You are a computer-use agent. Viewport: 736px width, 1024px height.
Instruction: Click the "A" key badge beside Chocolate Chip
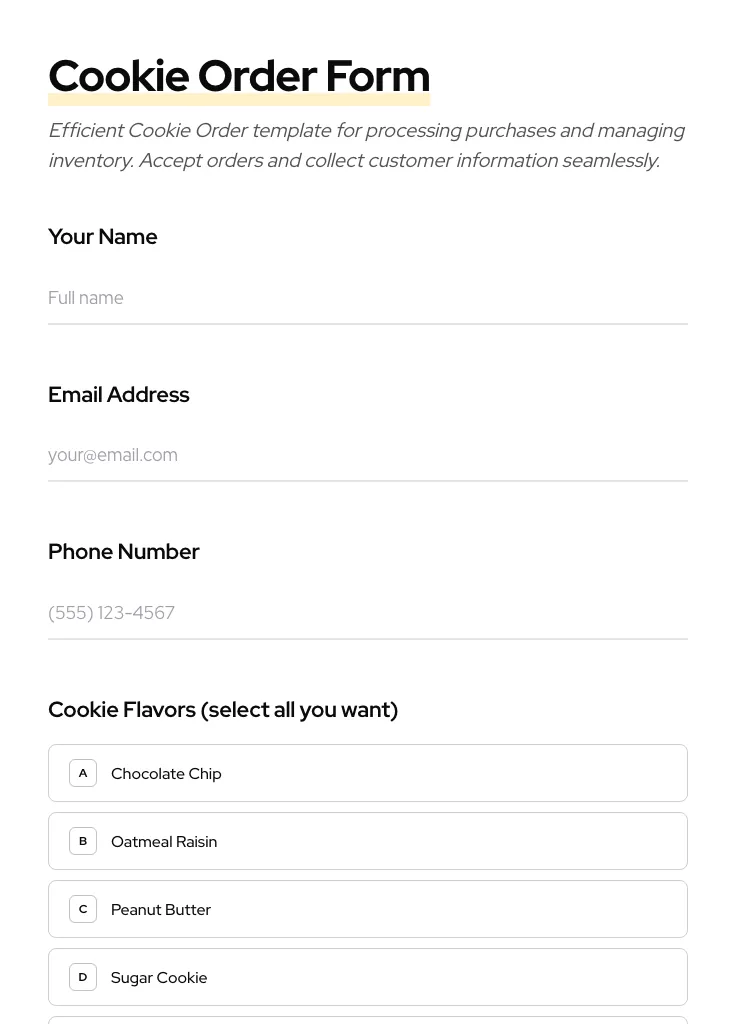[x=83, y=773]
